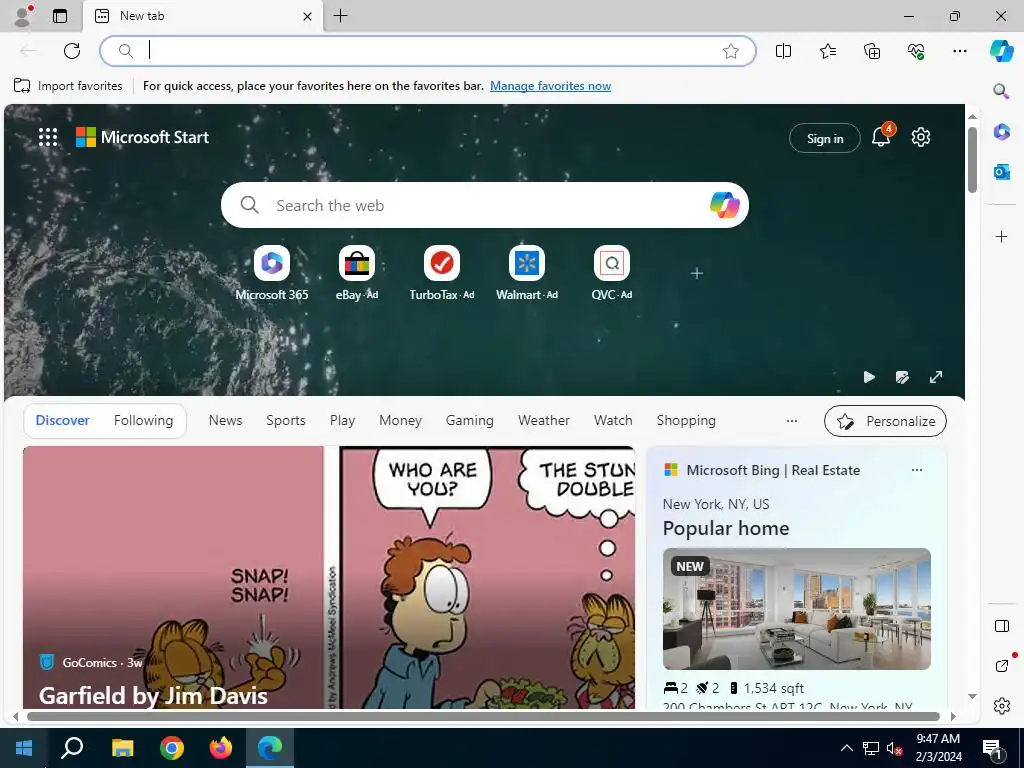Image resolution: width=1024 pixels, height=768 pixels.
Task: Open sidebar settings gear
Action: point(1001,706)
